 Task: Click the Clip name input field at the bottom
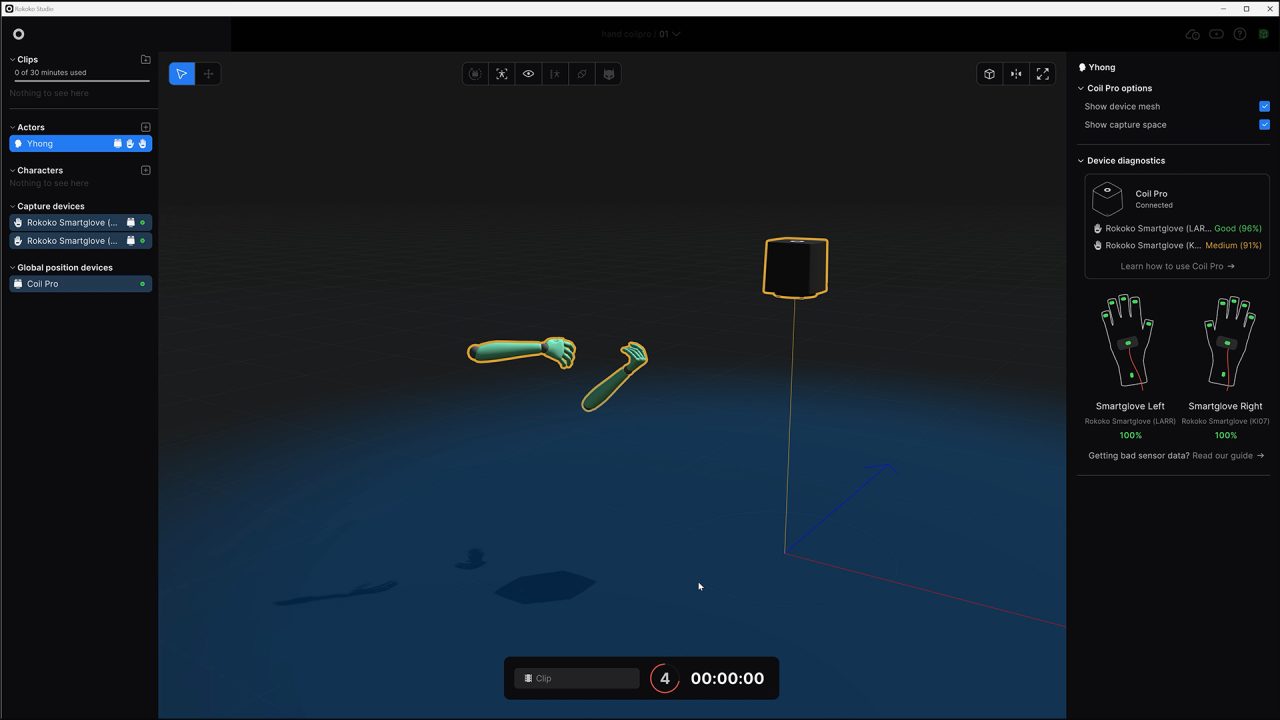[576, 678]
